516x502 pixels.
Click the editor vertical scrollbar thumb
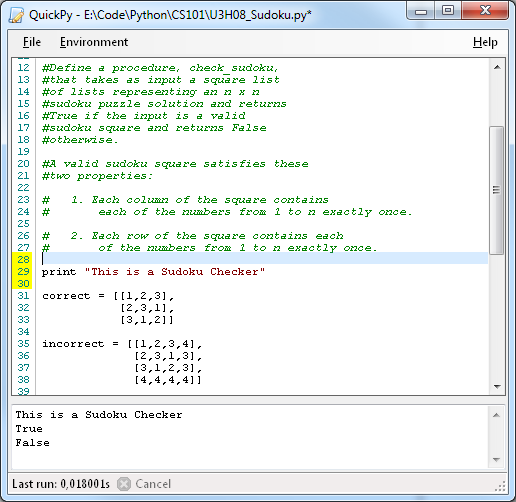tap(496, 190)
